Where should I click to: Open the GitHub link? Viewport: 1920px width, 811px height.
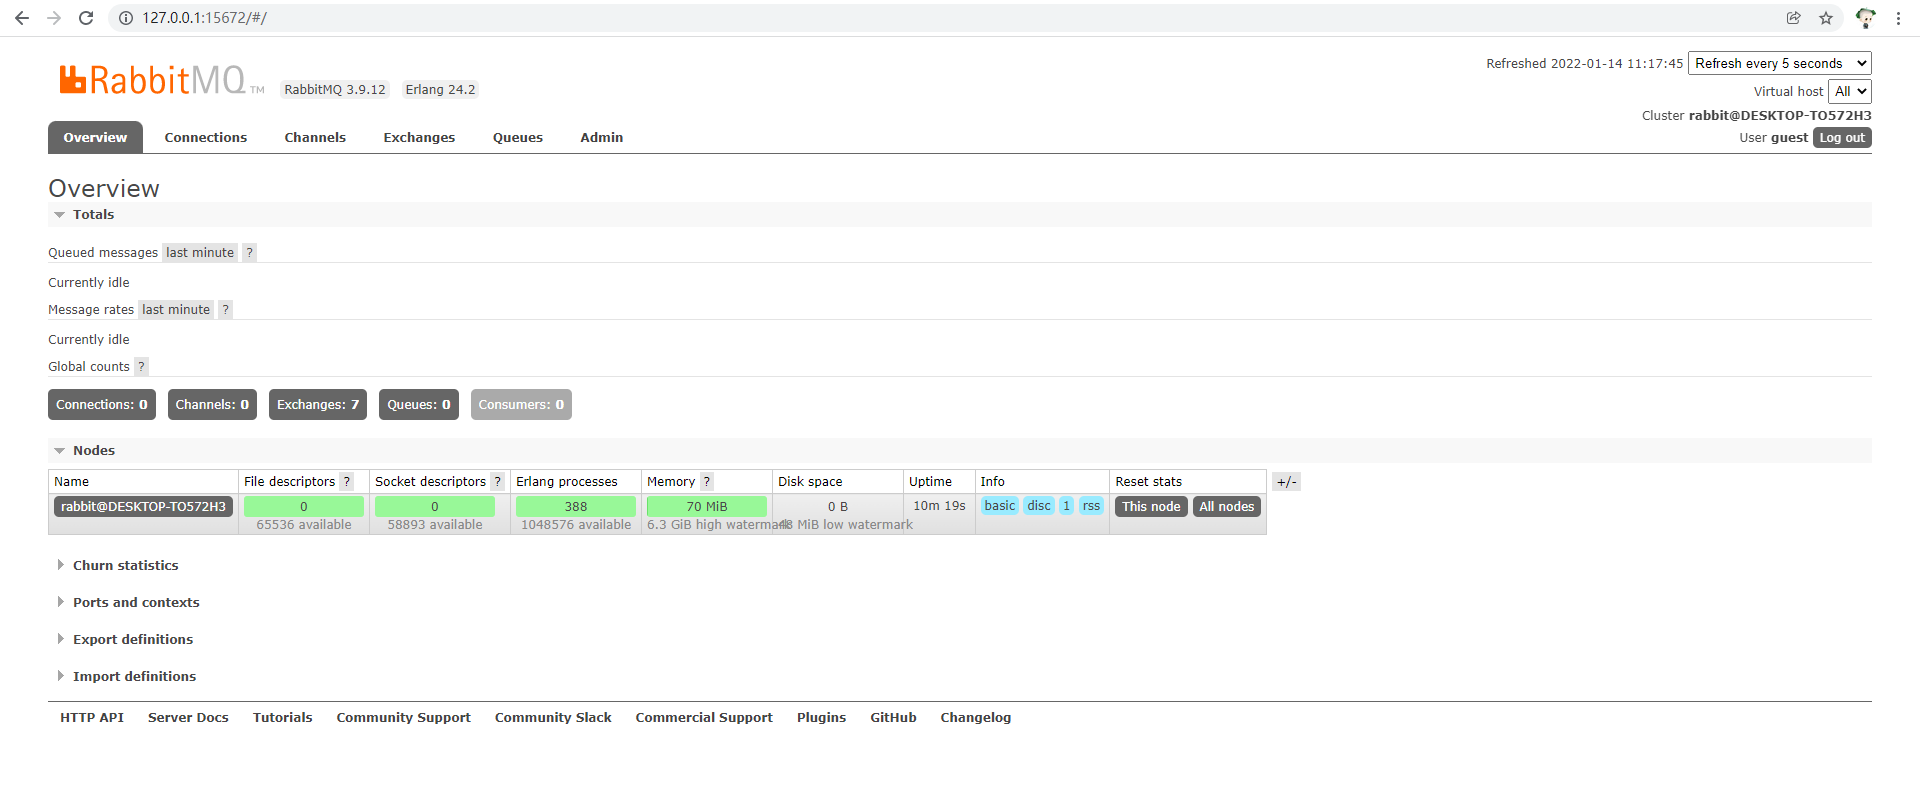[893, 718]
